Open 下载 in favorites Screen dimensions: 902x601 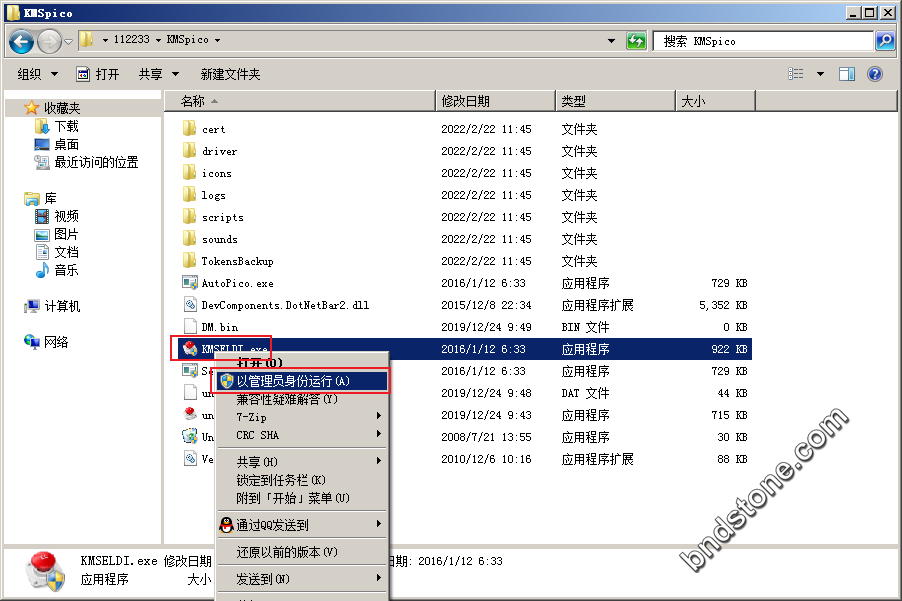pos(66,126)
